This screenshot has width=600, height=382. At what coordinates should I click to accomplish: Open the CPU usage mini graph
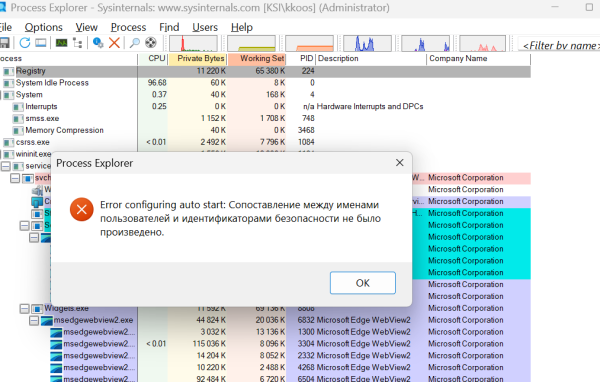click(x=193, y=43)
